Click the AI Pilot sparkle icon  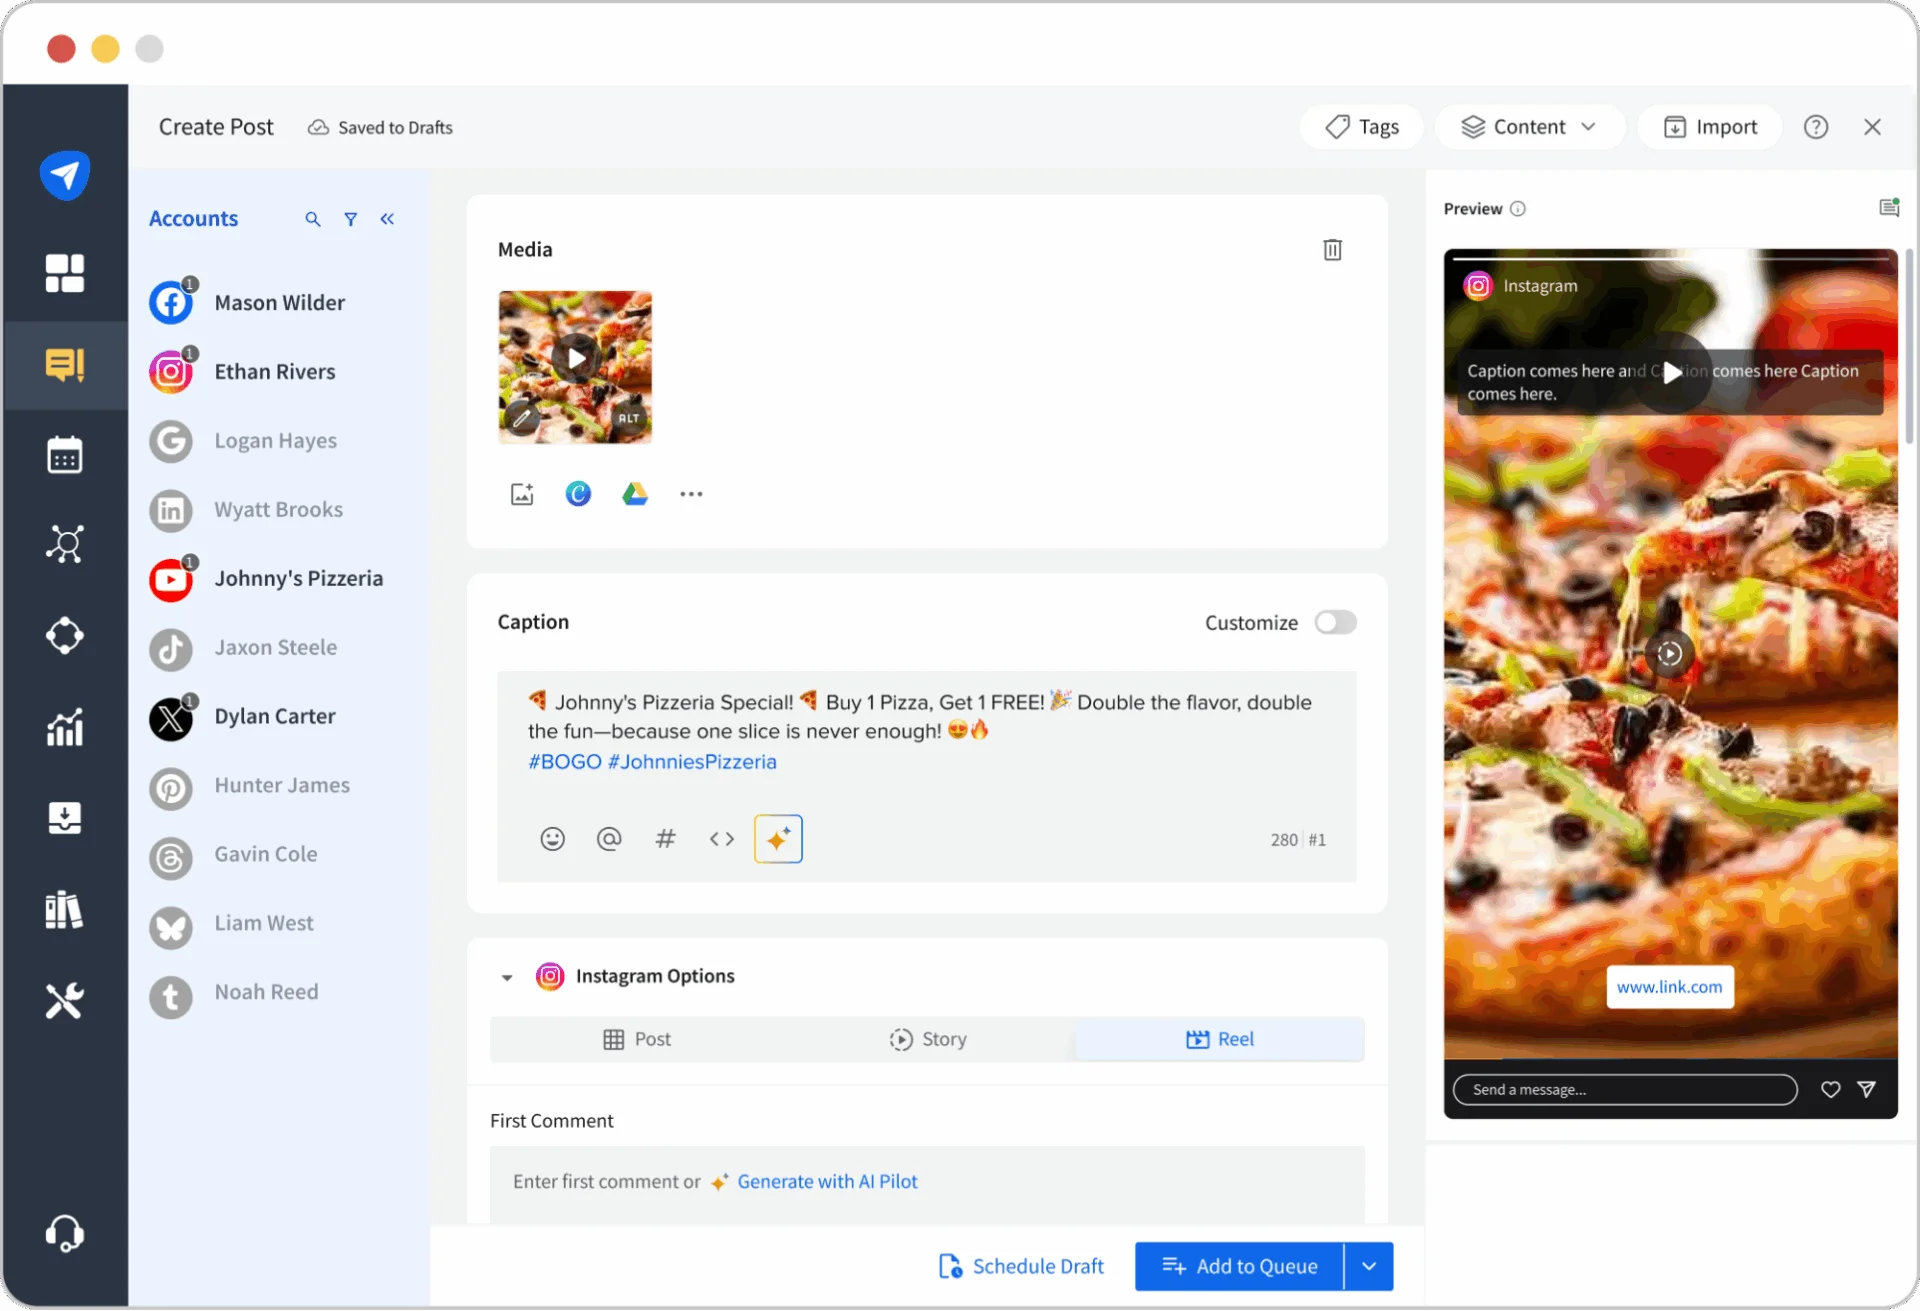(778, 839)
